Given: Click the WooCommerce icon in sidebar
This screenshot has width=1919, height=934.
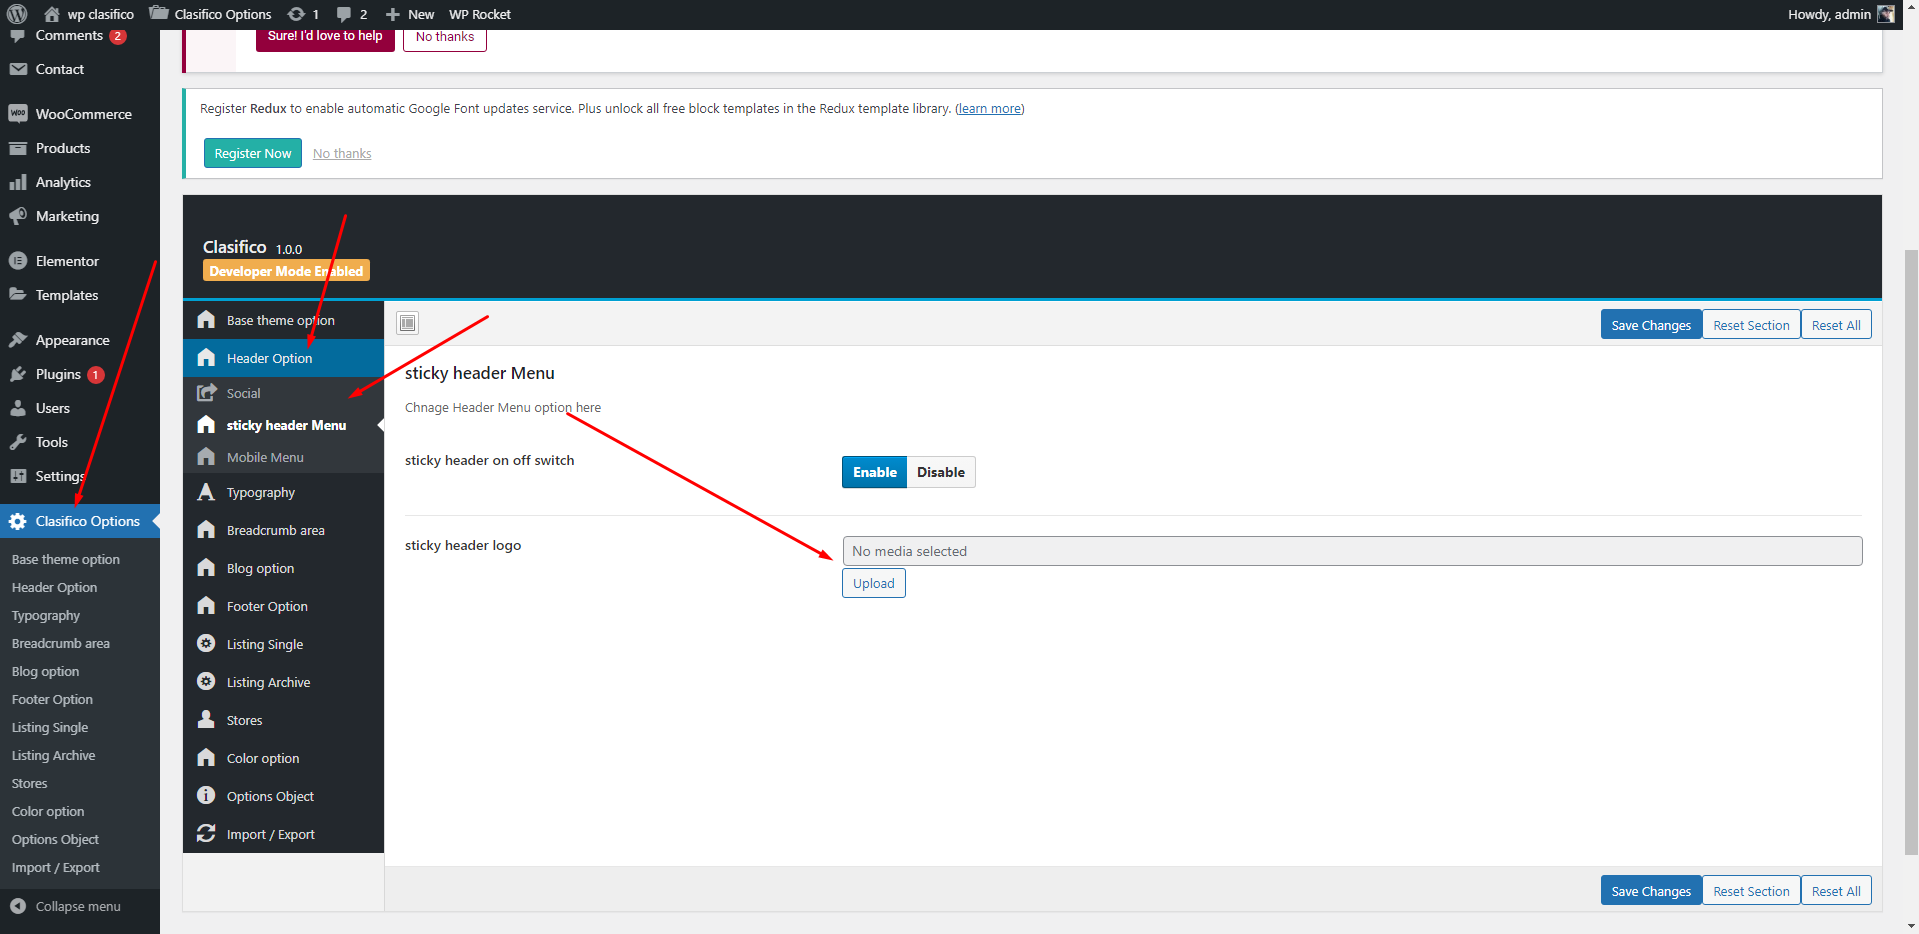Looking at the screenshot, I should tap(18, 114).
